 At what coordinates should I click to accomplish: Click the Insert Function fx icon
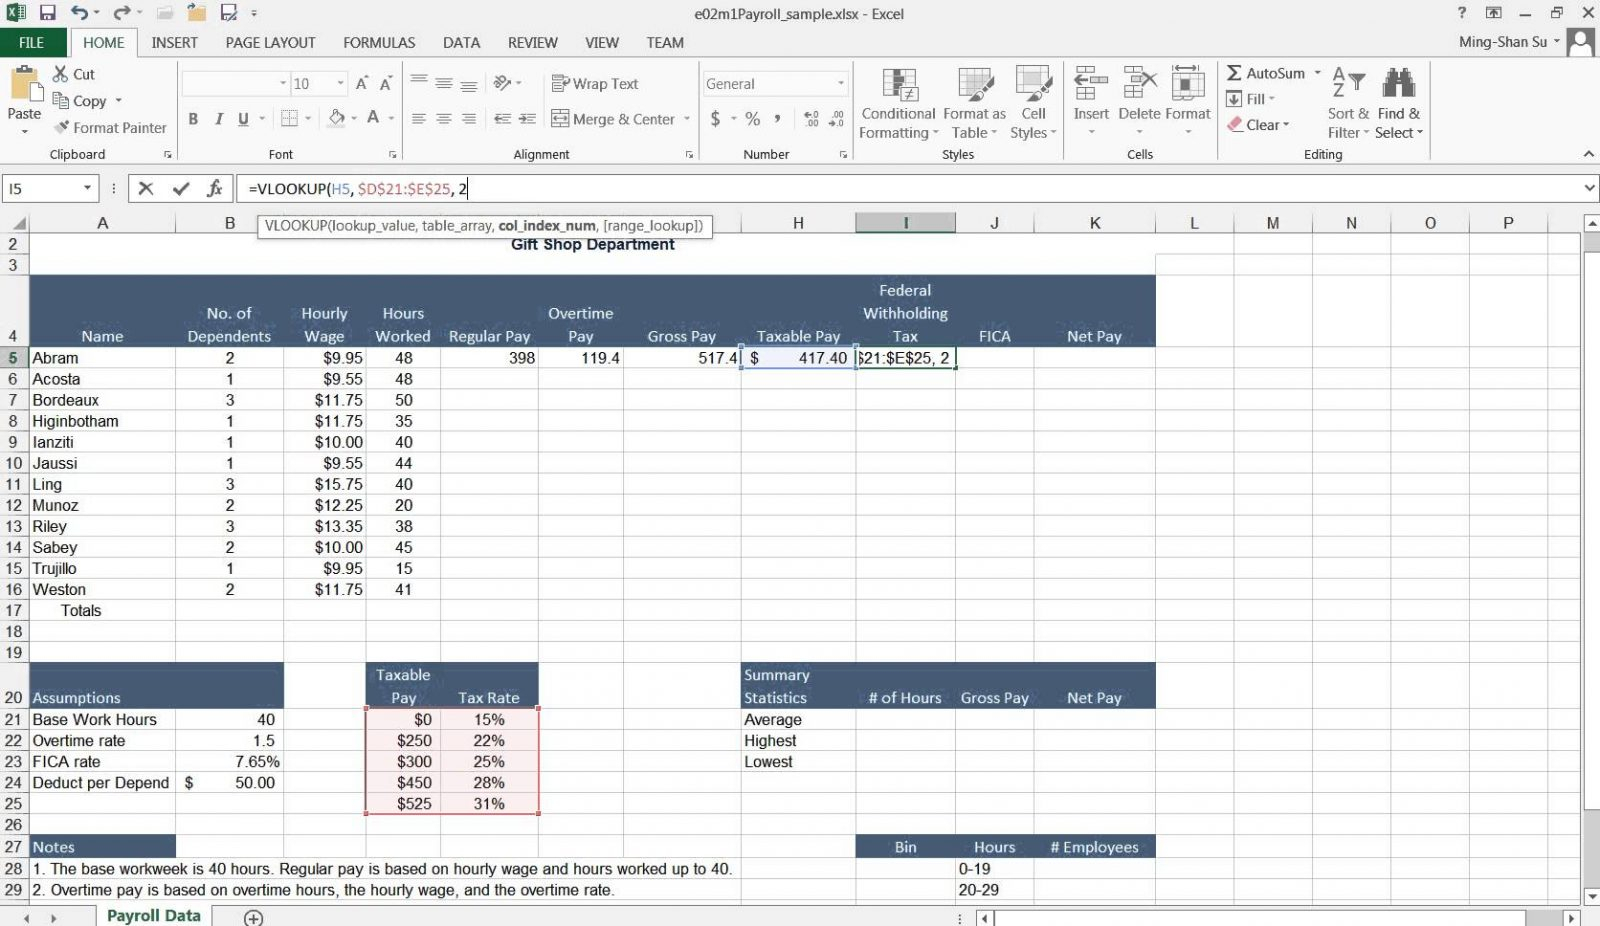[x=213, y=188]
